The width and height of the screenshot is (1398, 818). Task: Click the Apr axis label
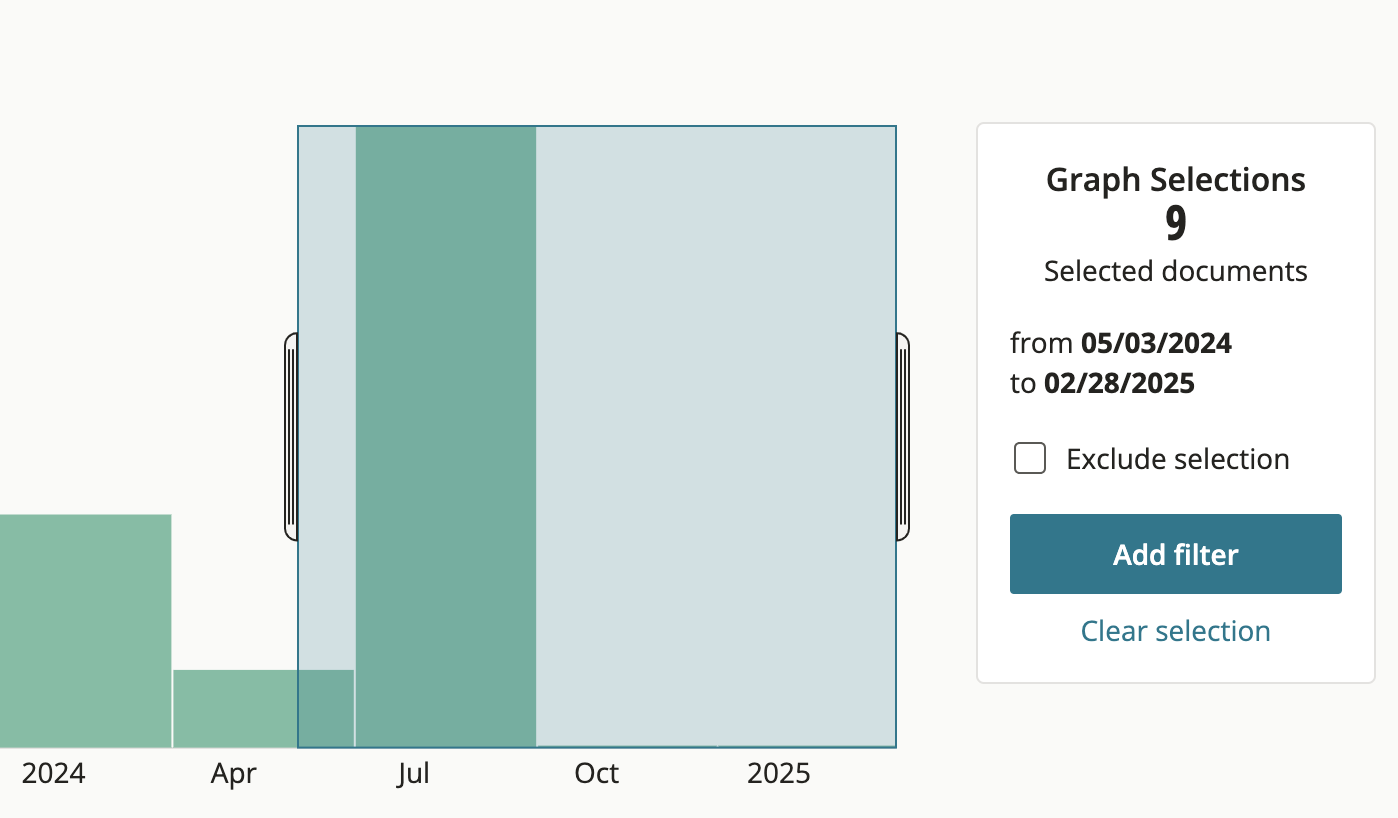coord(234,773)
